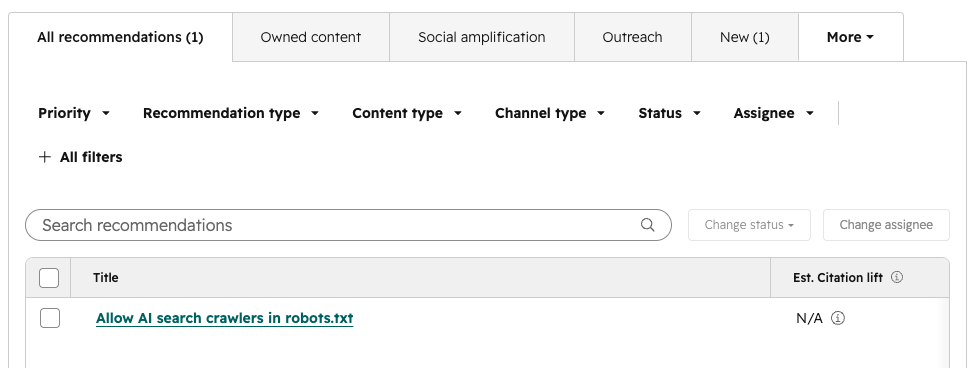Screen dimensions: 979x368
Task: Go to the New (1) tab
Action: (x=745, y=37)
